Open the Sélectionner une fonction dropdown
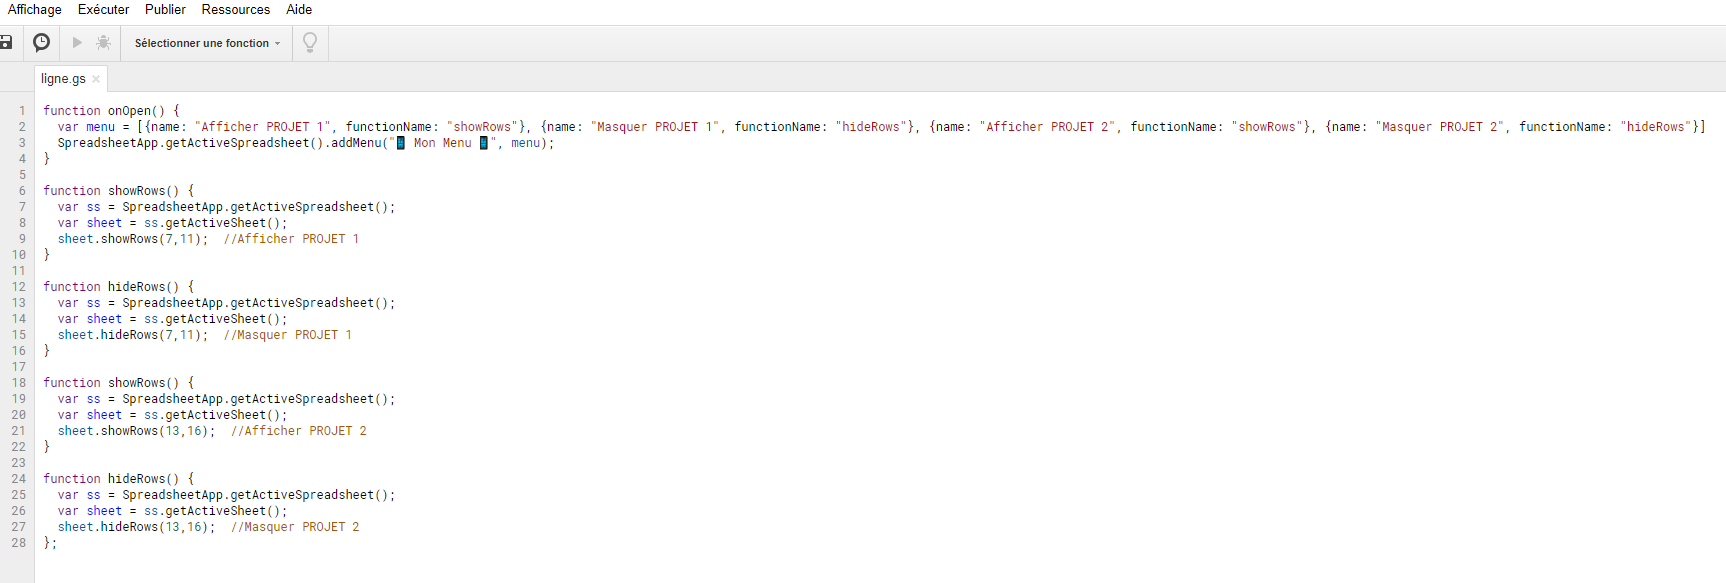Screen dimensions: 1726x583 click(208, 43)
